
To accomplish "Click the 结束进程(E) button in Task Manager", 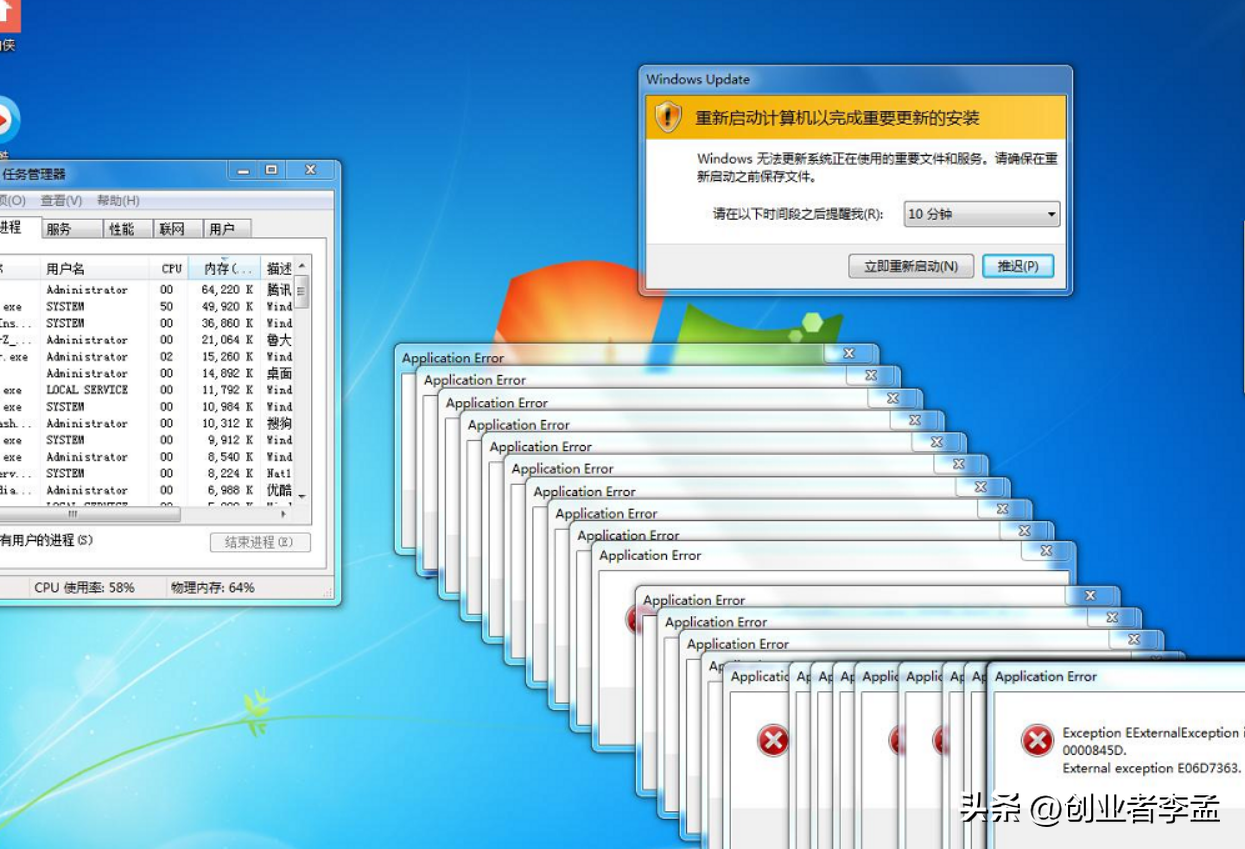I will click(260, 542).
